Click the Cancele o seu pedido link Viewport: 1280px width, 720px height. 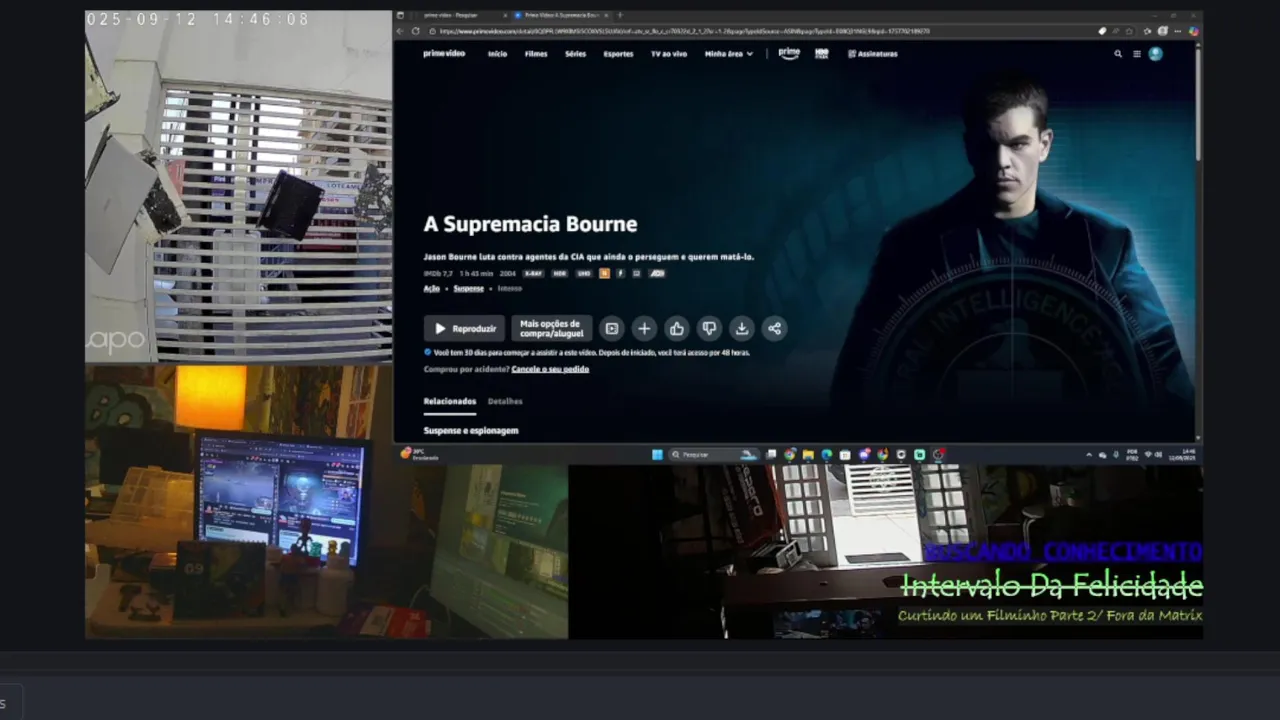tap(550, 369)
